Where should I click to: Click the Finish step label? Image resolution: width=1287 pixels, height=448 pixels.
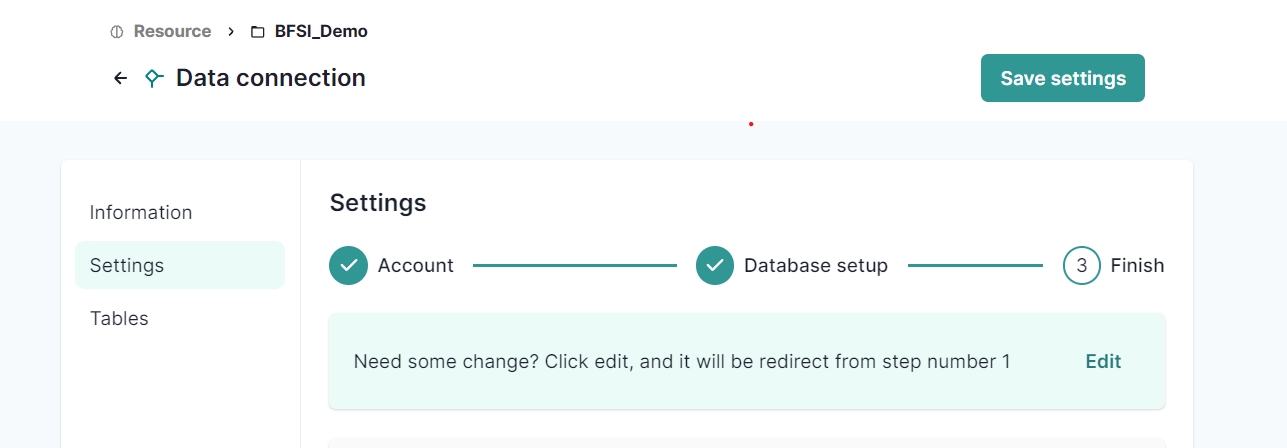tap(1137, 266)
